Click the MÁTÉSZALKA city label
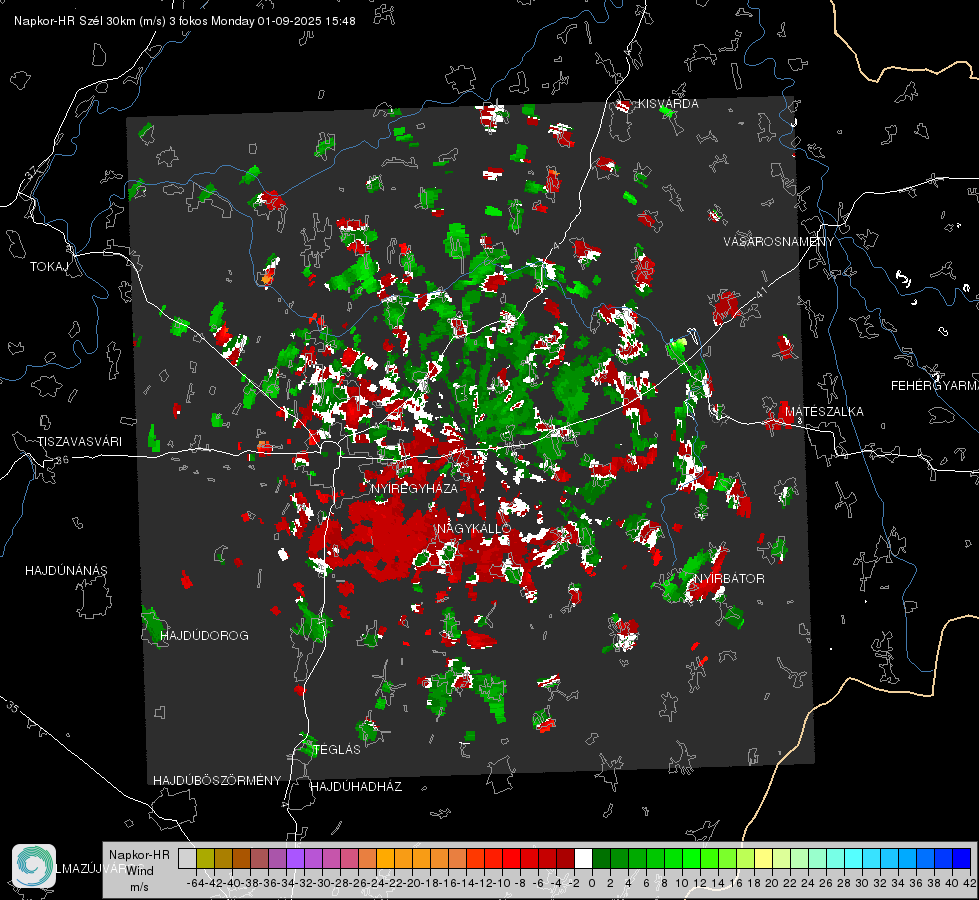The image size is (979, 900). pyautogui.click(x=824, y=412)
